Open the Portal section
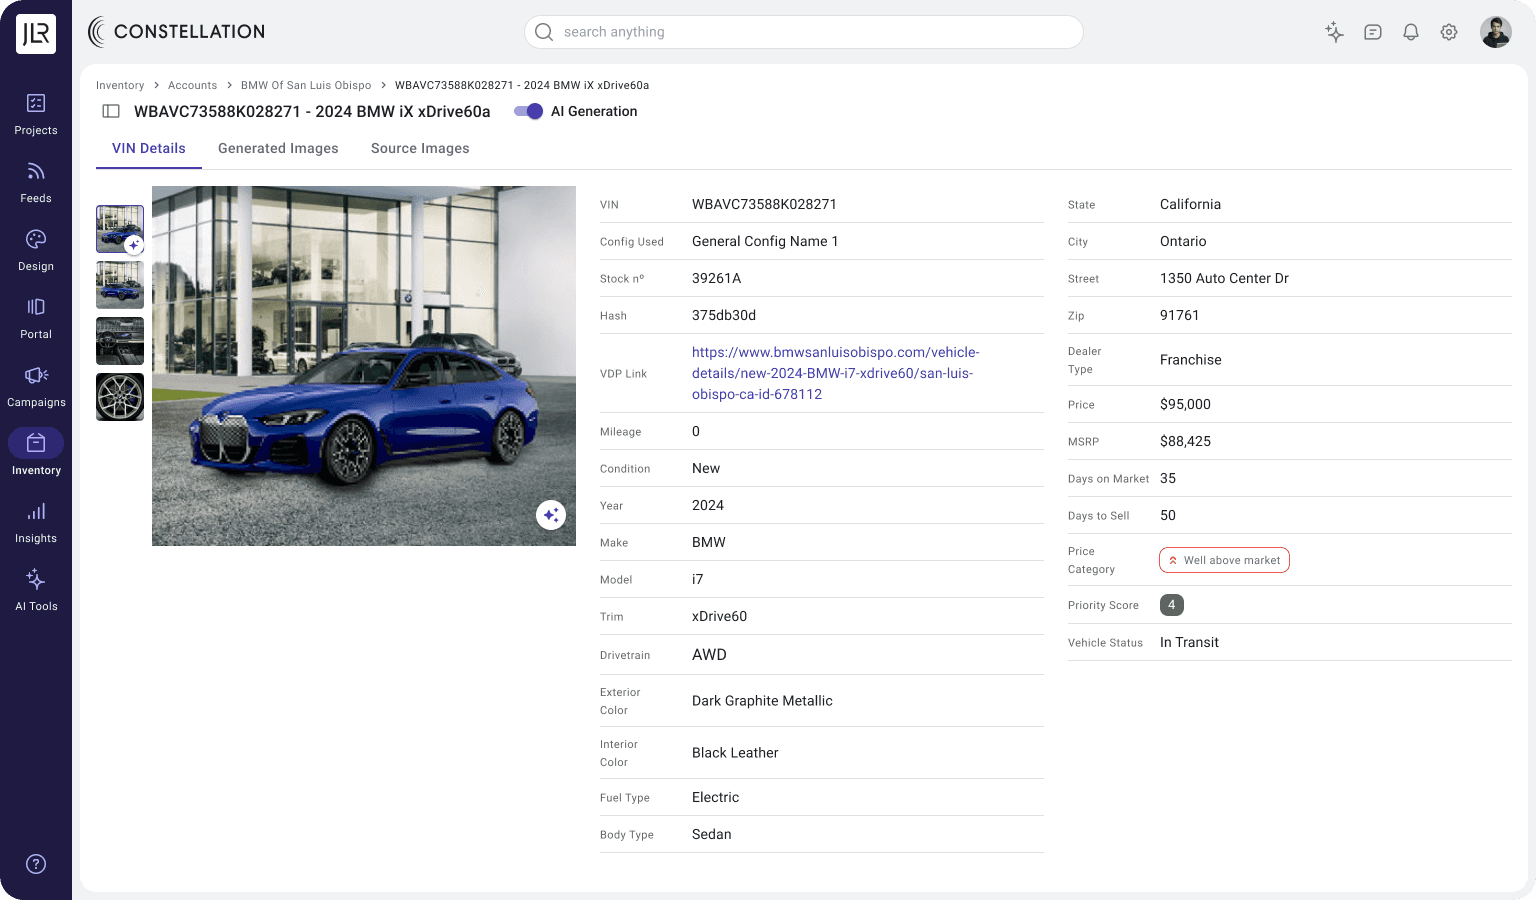This screenshot has width=1536, height=900. tap(36, 318)
